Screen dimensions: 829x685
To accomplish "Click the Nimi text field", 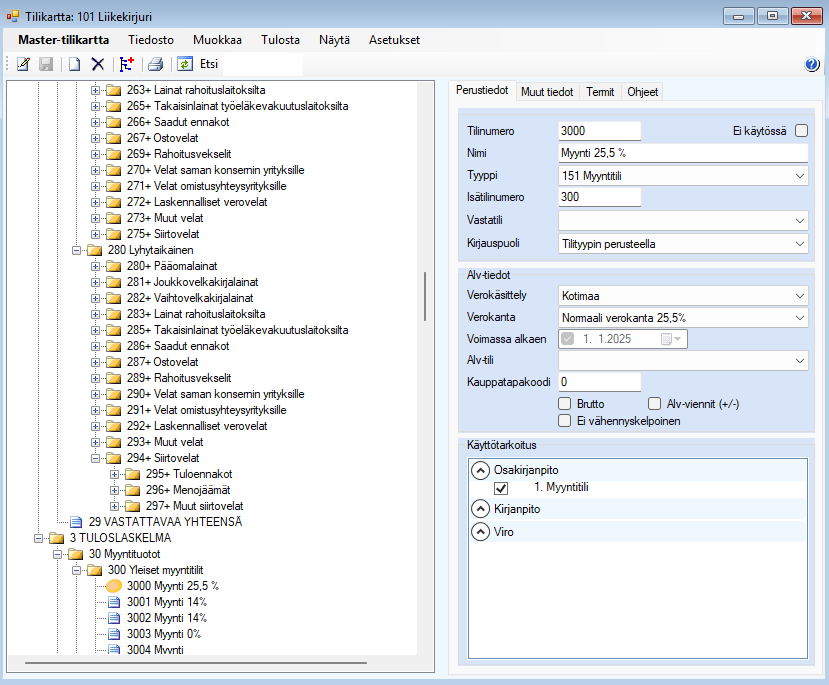I will (x=682, y=153).
